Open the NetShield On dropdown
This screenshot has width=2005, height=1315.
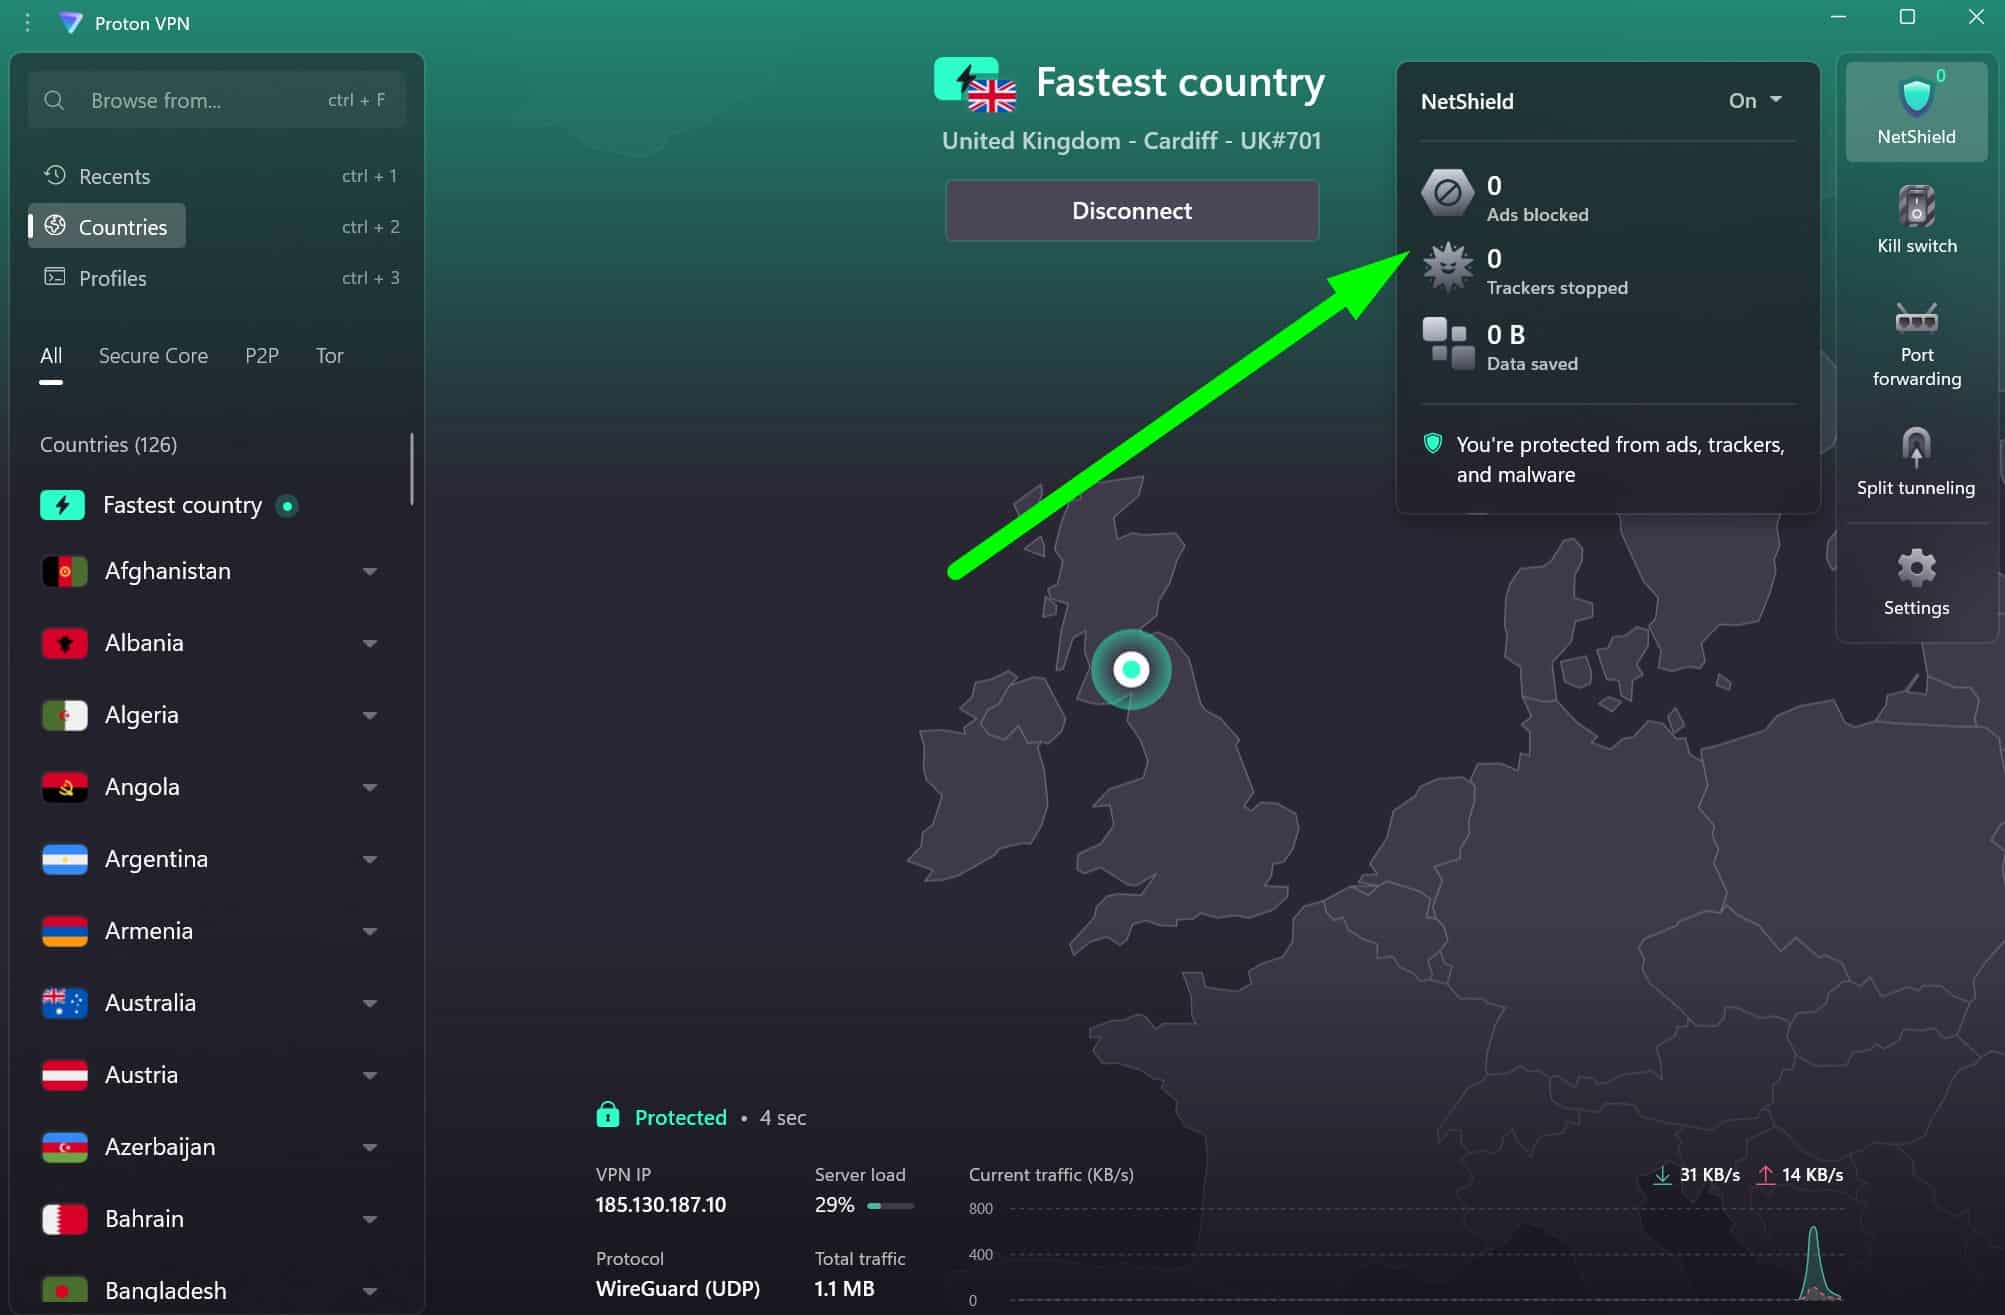point(1755,100)
